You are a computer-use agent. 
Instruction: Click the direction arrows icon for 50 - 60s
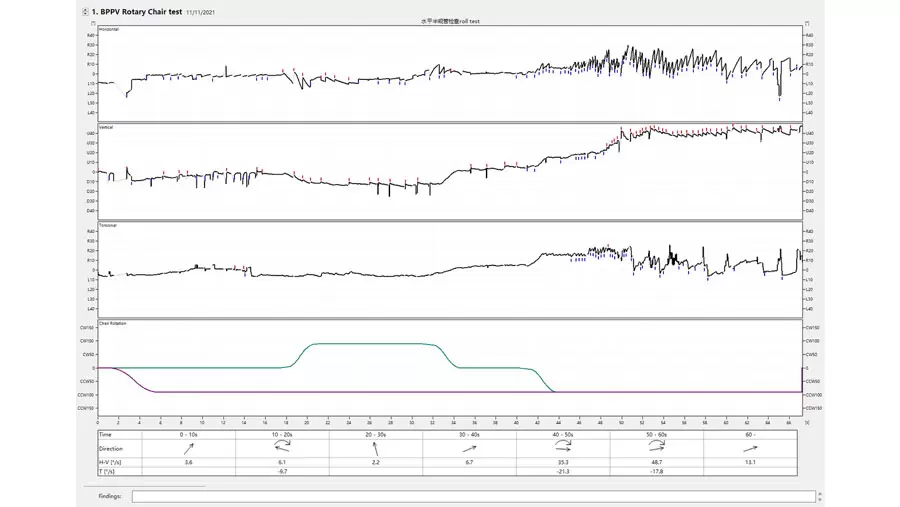(x=658, y=450)
